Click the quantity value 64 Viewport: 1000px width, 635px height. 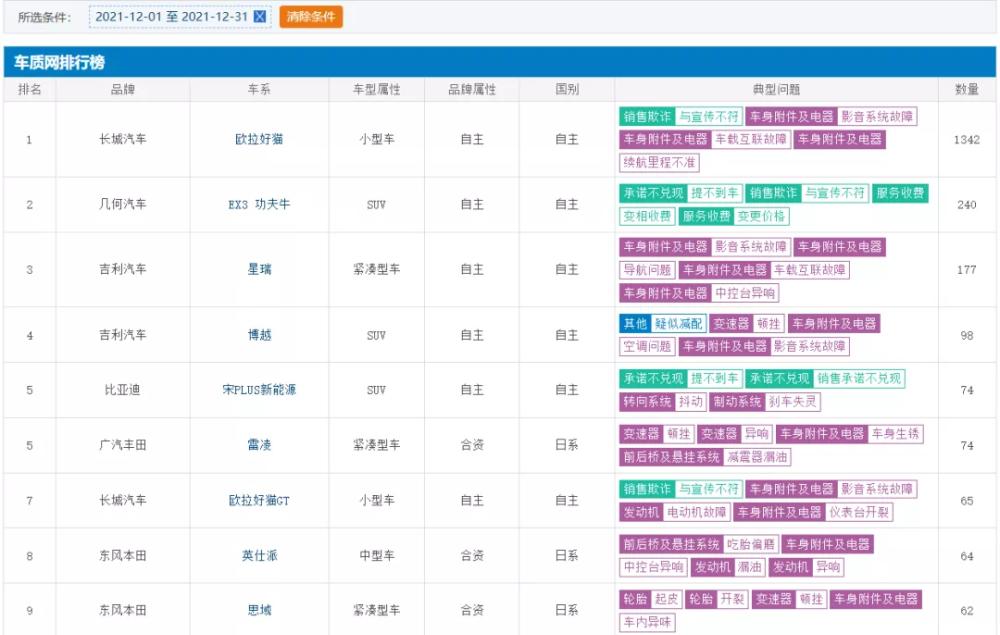[966, 556]
